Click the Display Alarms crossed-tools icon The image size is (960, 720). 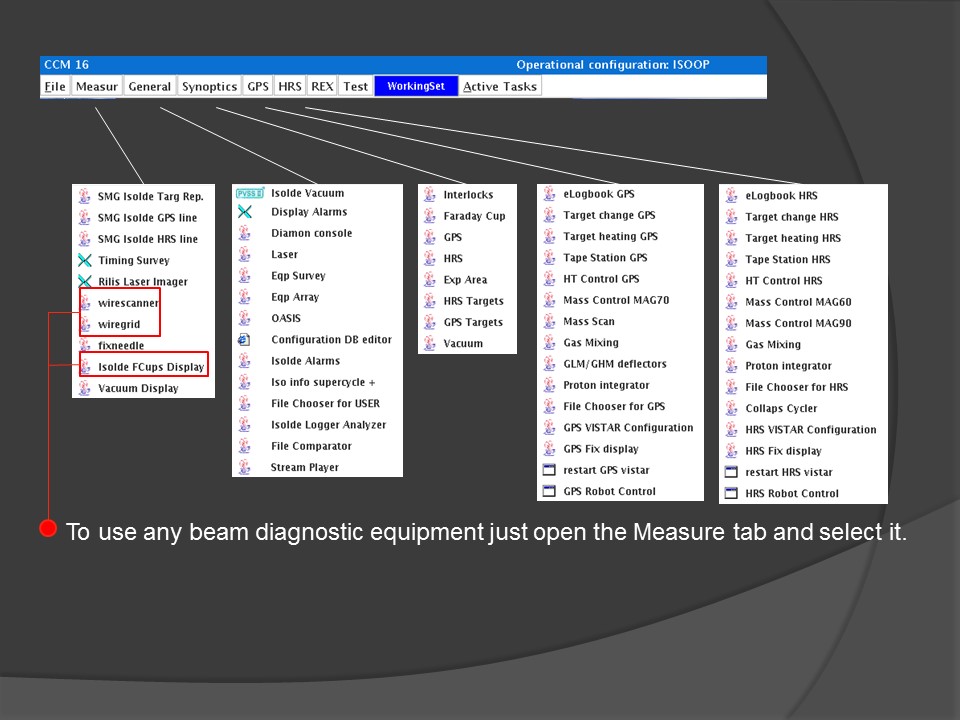245,212
